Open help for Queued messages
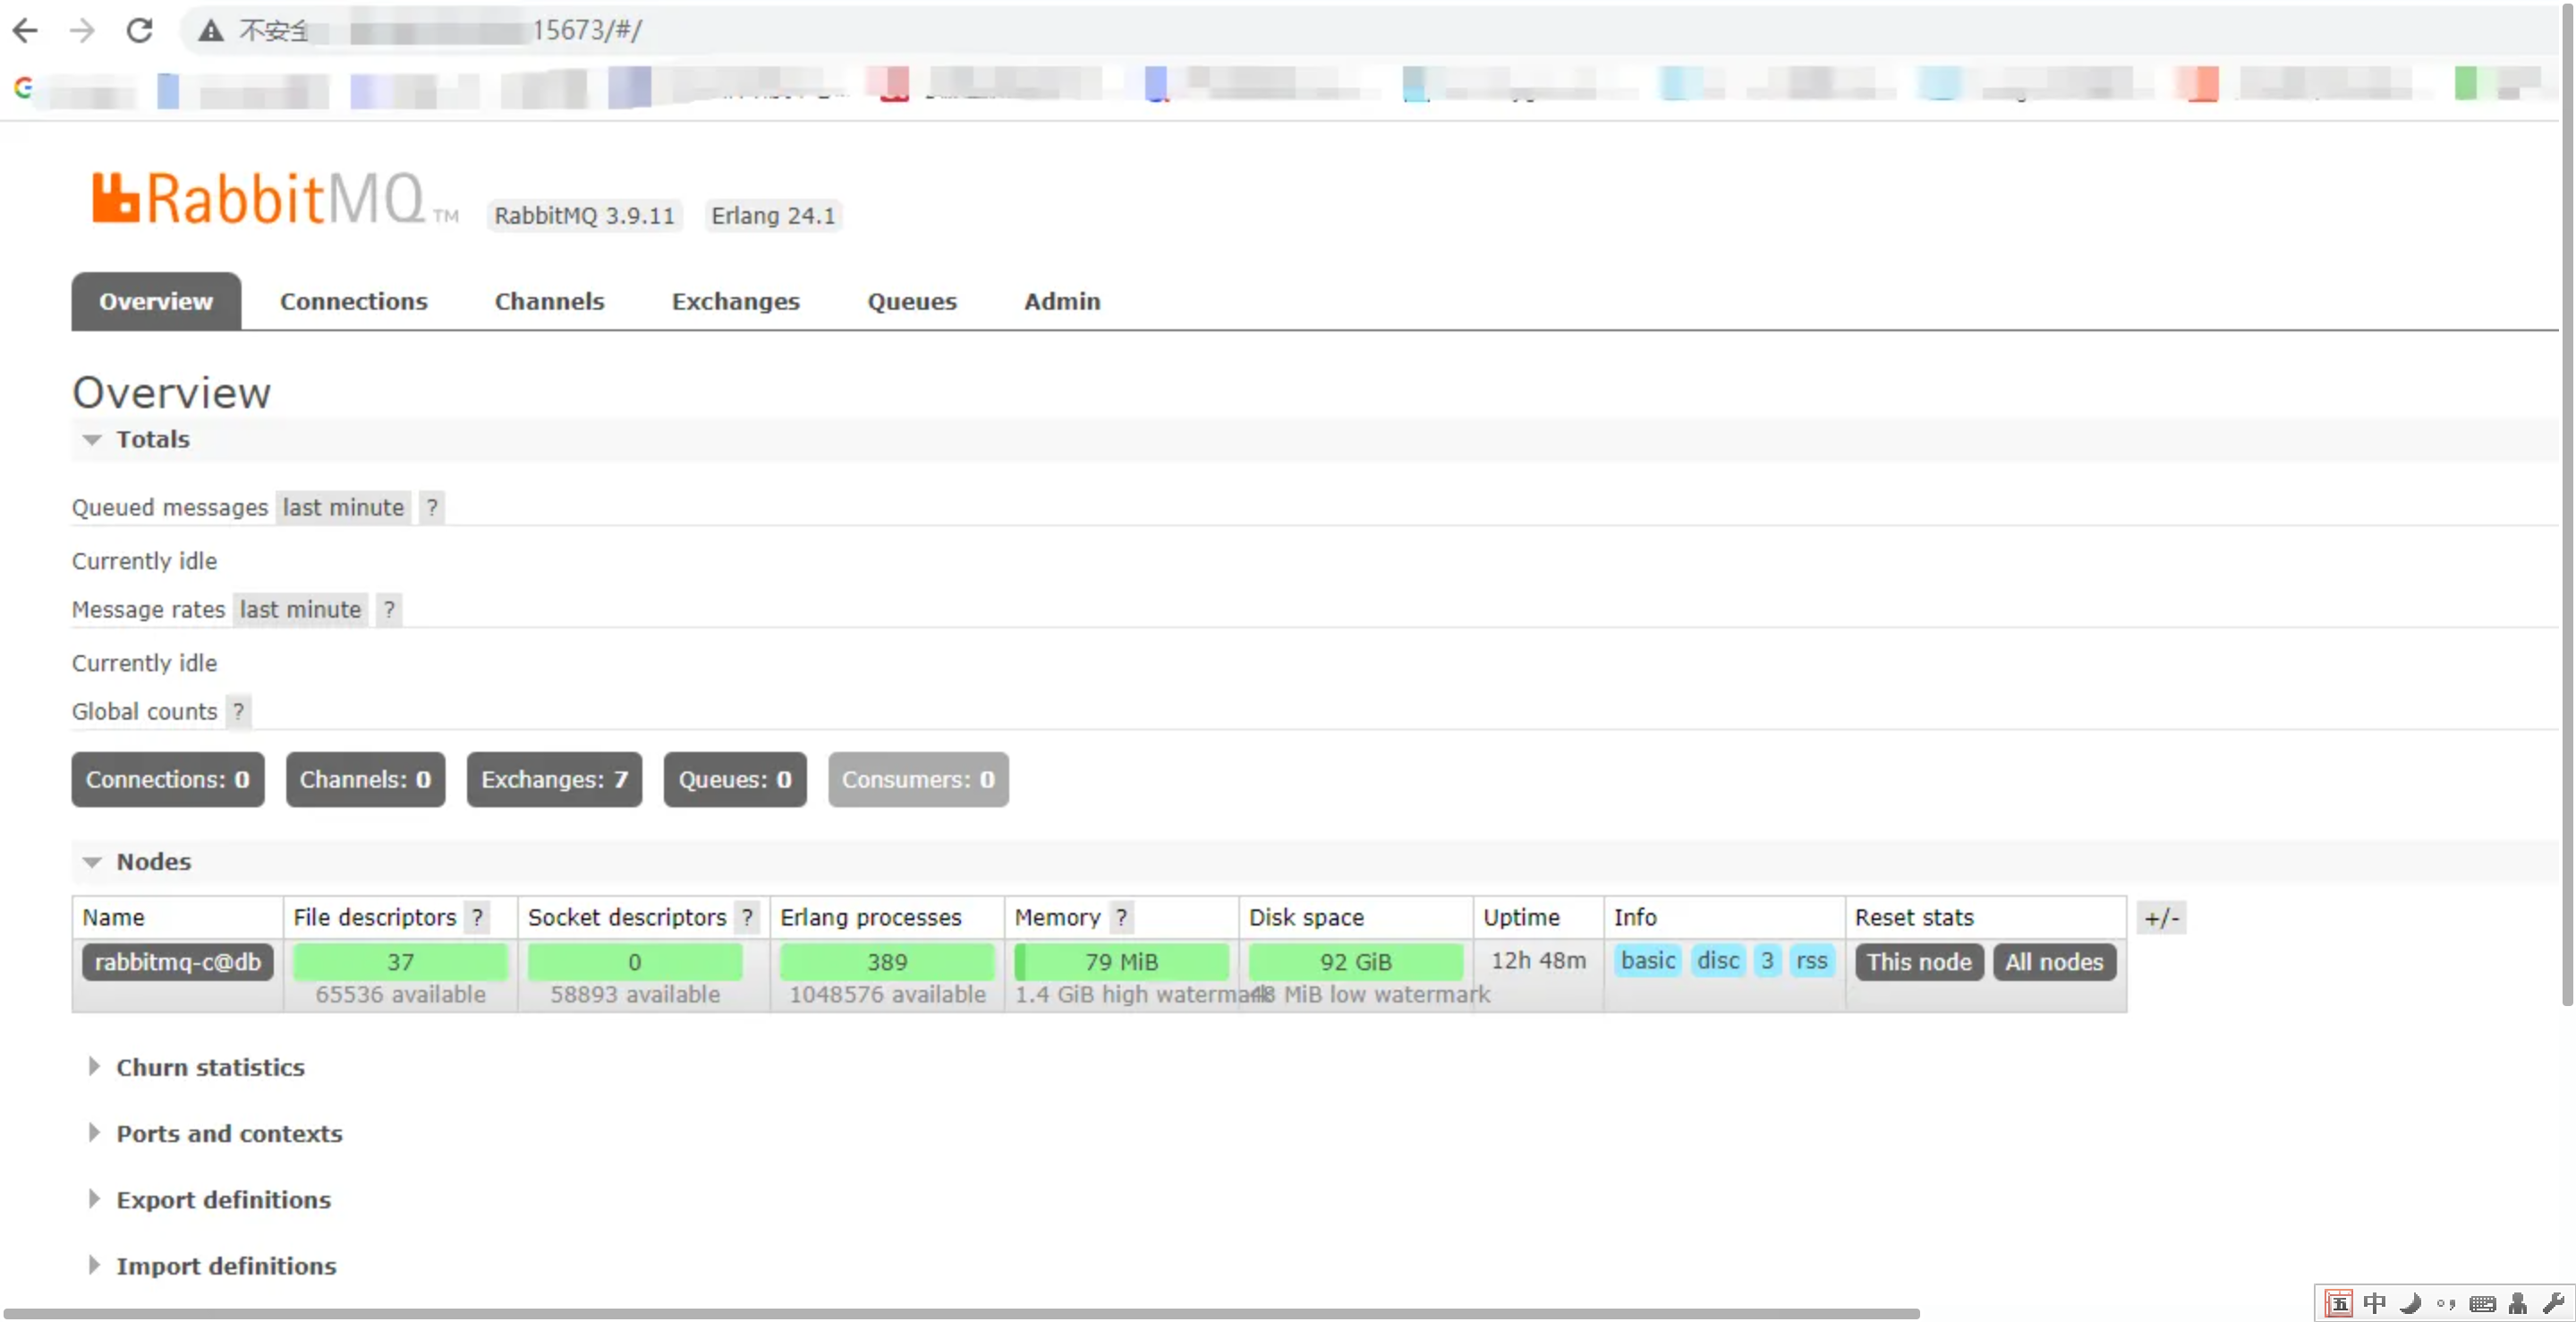This screenshot has width=2576, height=1322. 432,507
